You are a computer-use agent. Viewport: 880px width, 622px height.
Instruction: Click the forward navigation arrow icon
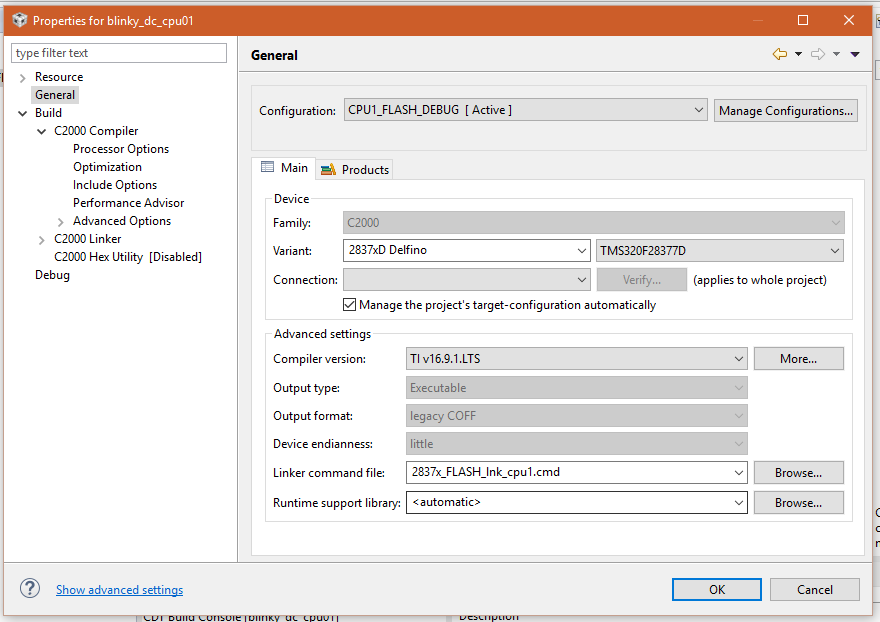[x=818, y=54]
